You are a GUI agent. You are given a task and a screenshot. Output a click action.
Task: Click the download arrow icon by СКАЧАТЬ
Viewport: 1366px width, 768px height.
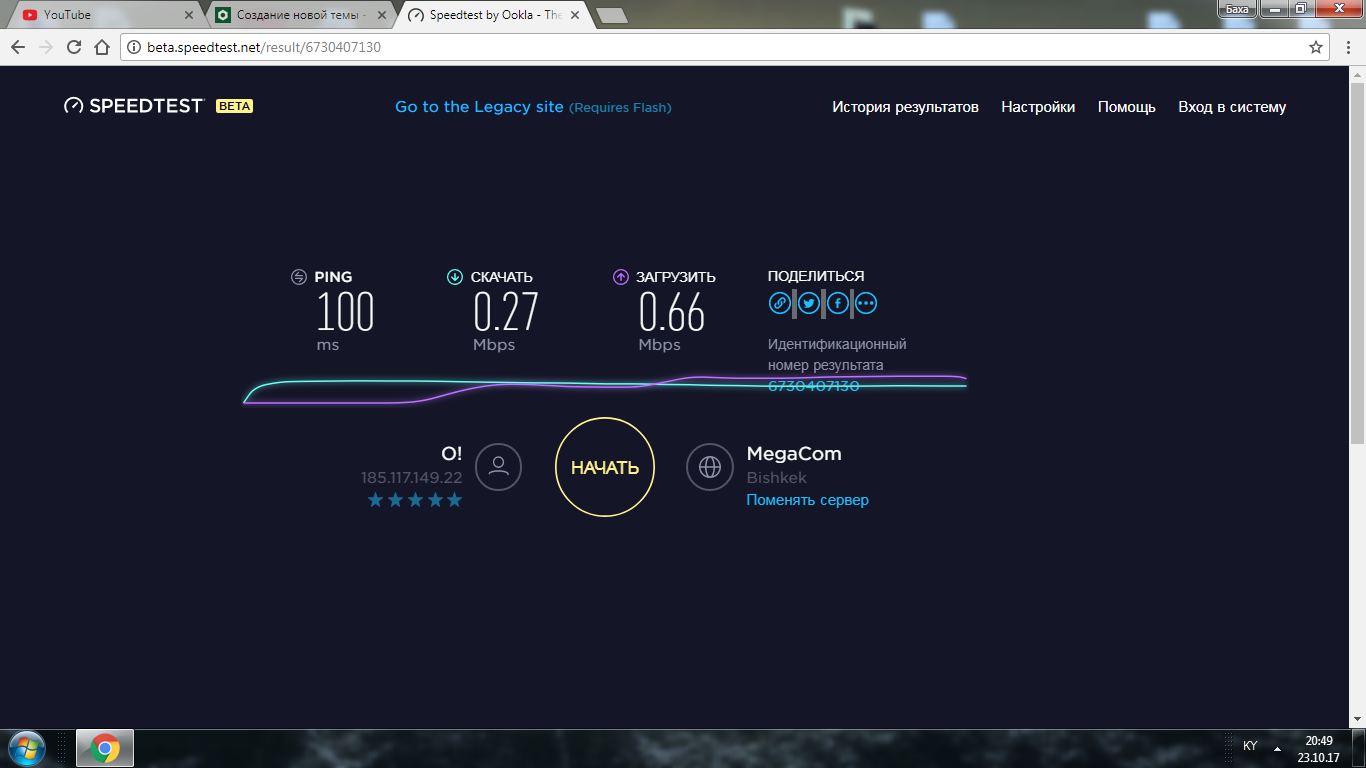point(455,277)
